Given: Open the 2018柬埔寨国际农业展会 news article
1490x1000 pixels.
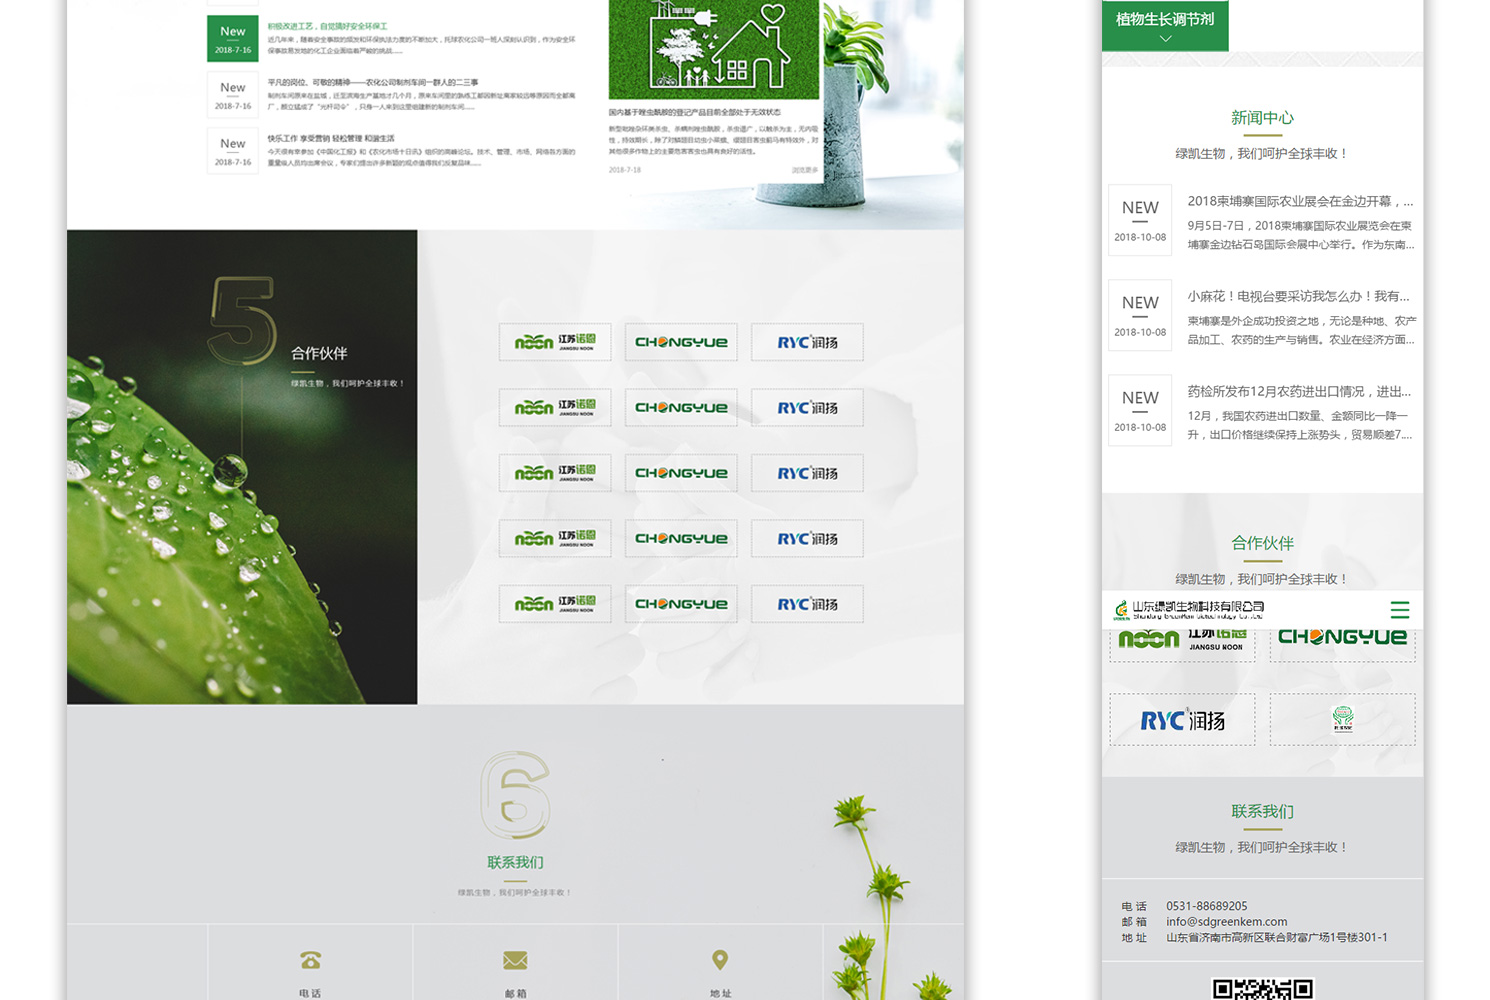Looking at the screenshot, I should pyautogui.click(x=1299, y=201).
